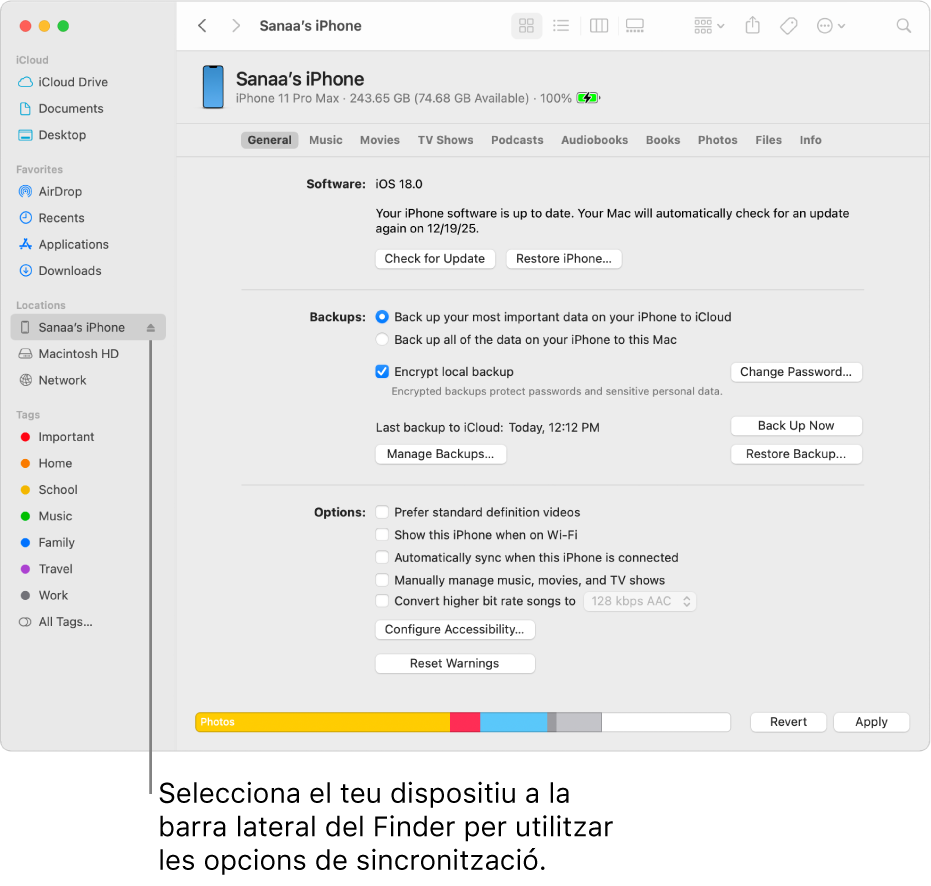Switch to the Files tab
Viewport: 931px width, 886px height.
click(x=768, y=140)
